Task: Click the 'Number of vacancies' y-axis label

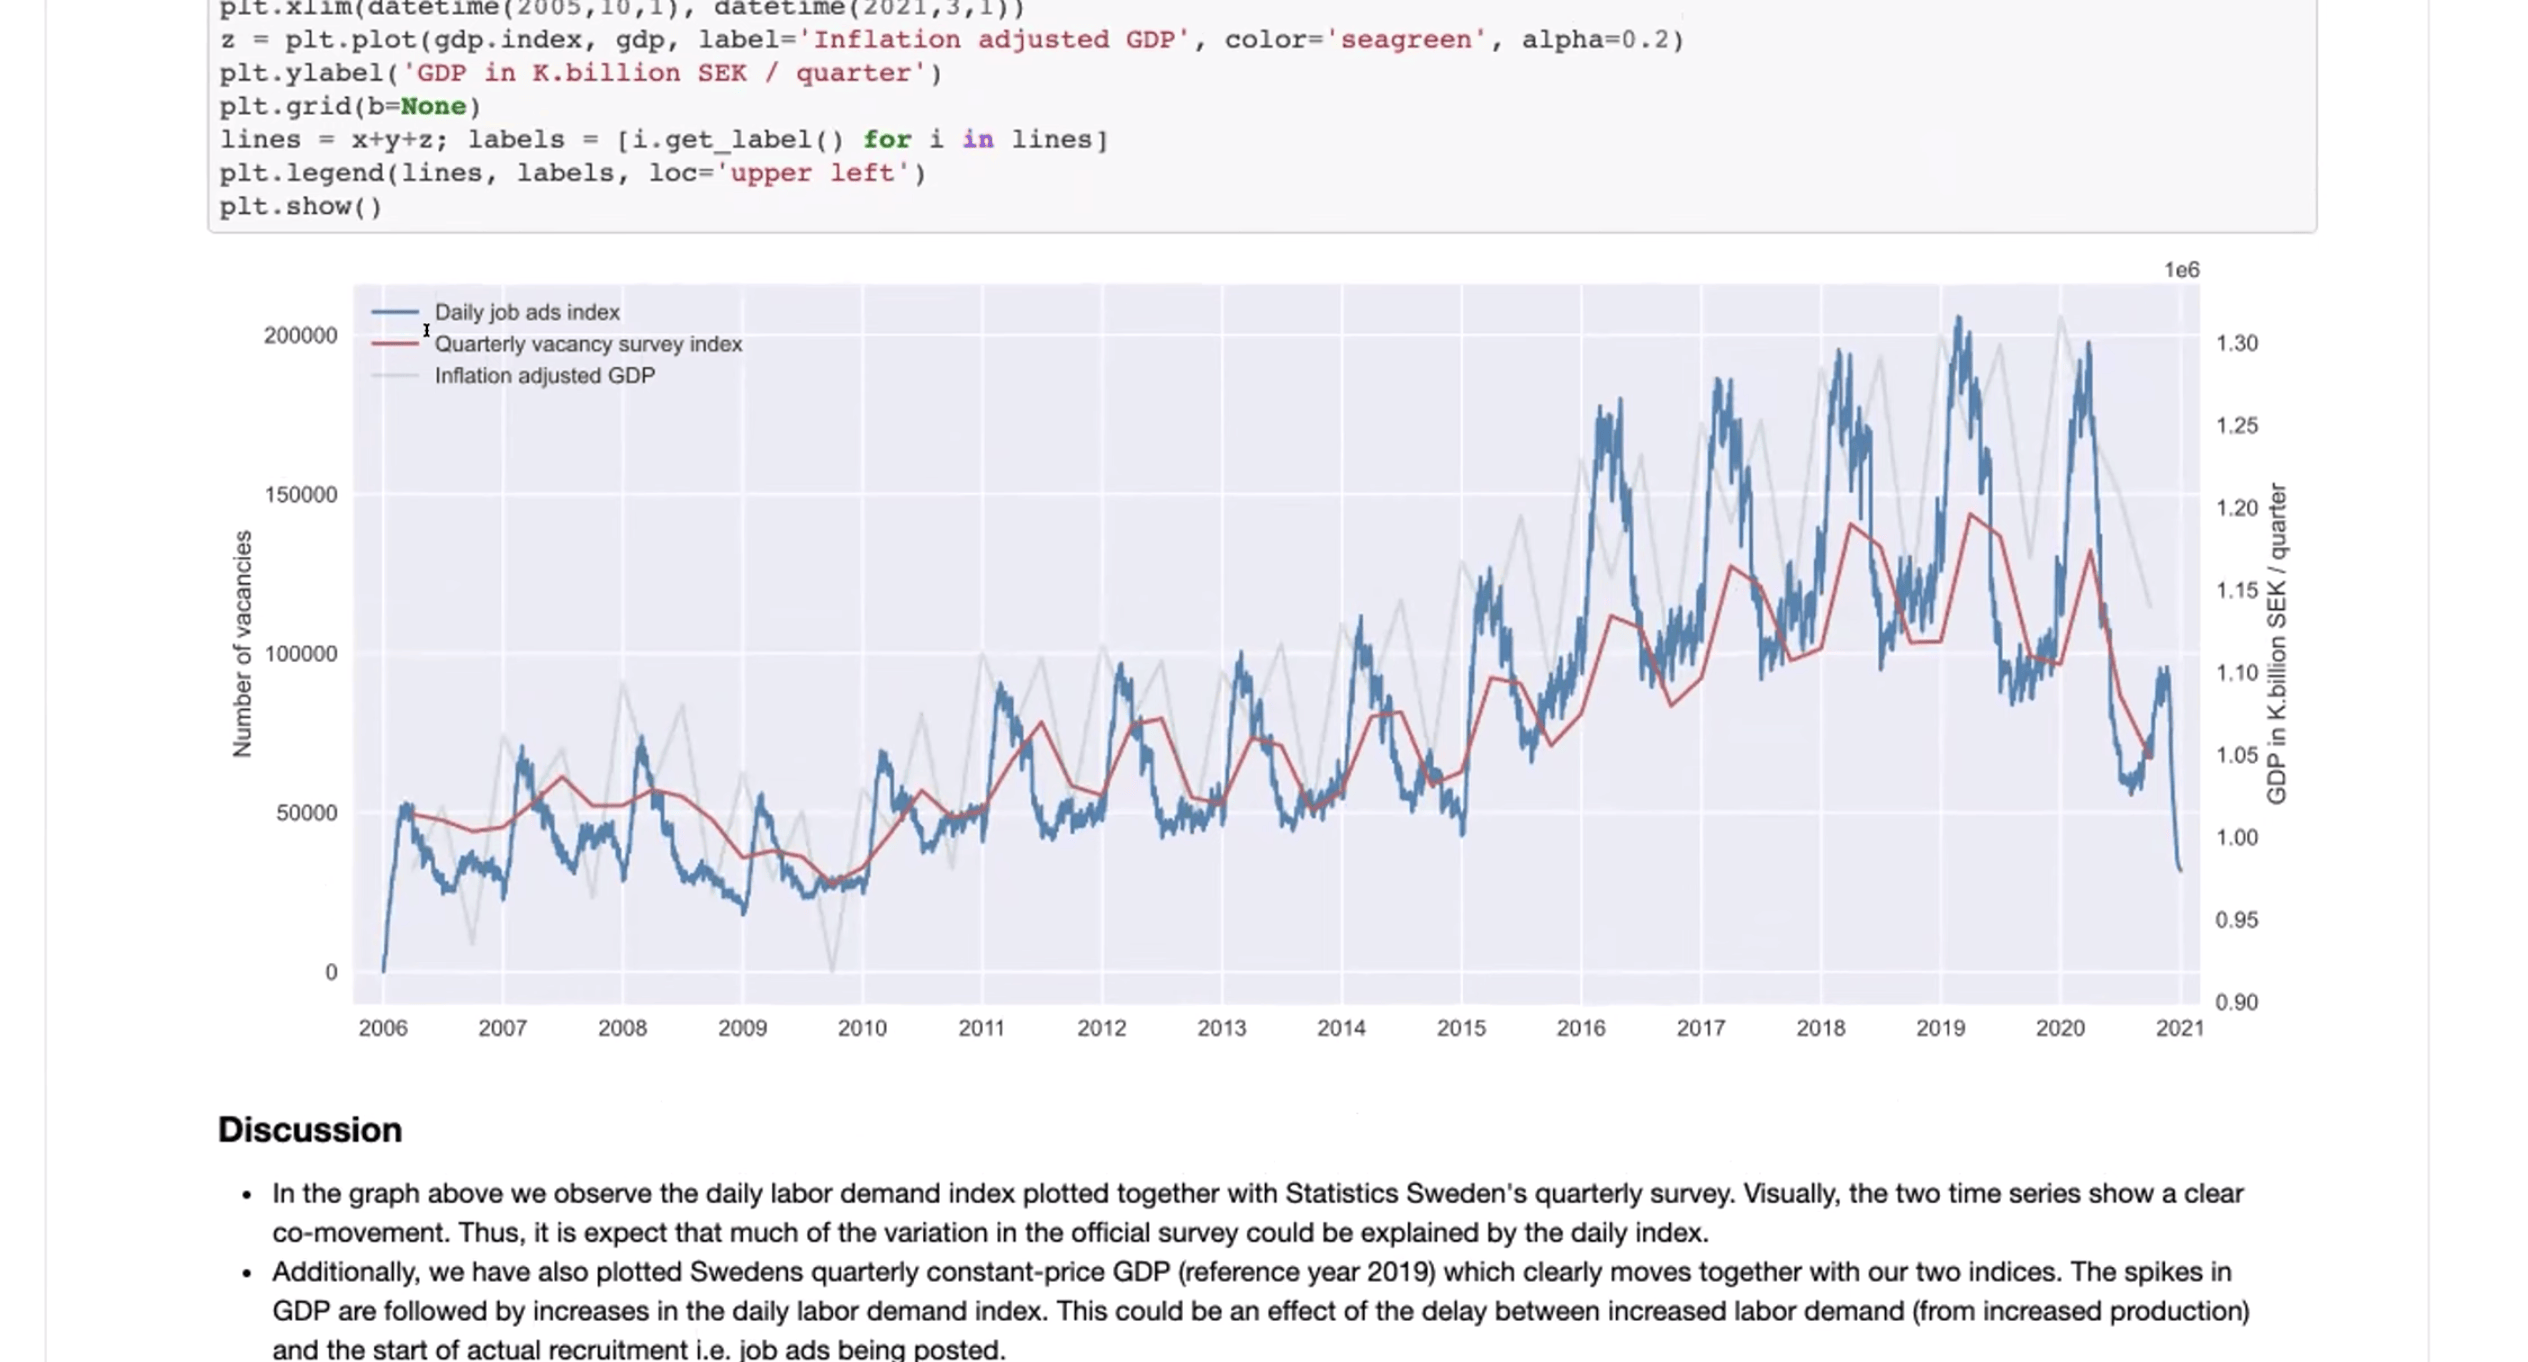Action: click(x=242, y=644)
